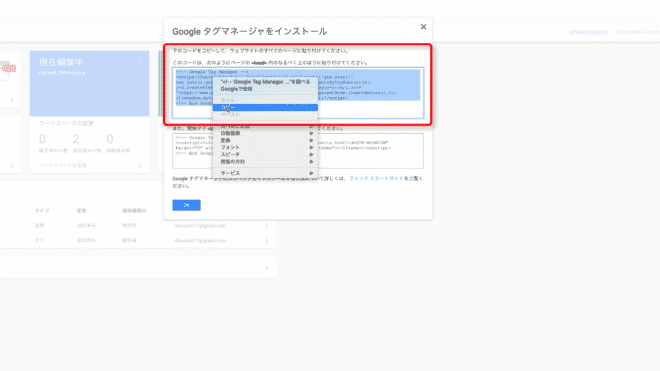The image size is (660, 371).
Task: Click the chevron beside ワークスペースを管理
Action: click(140, 165)
